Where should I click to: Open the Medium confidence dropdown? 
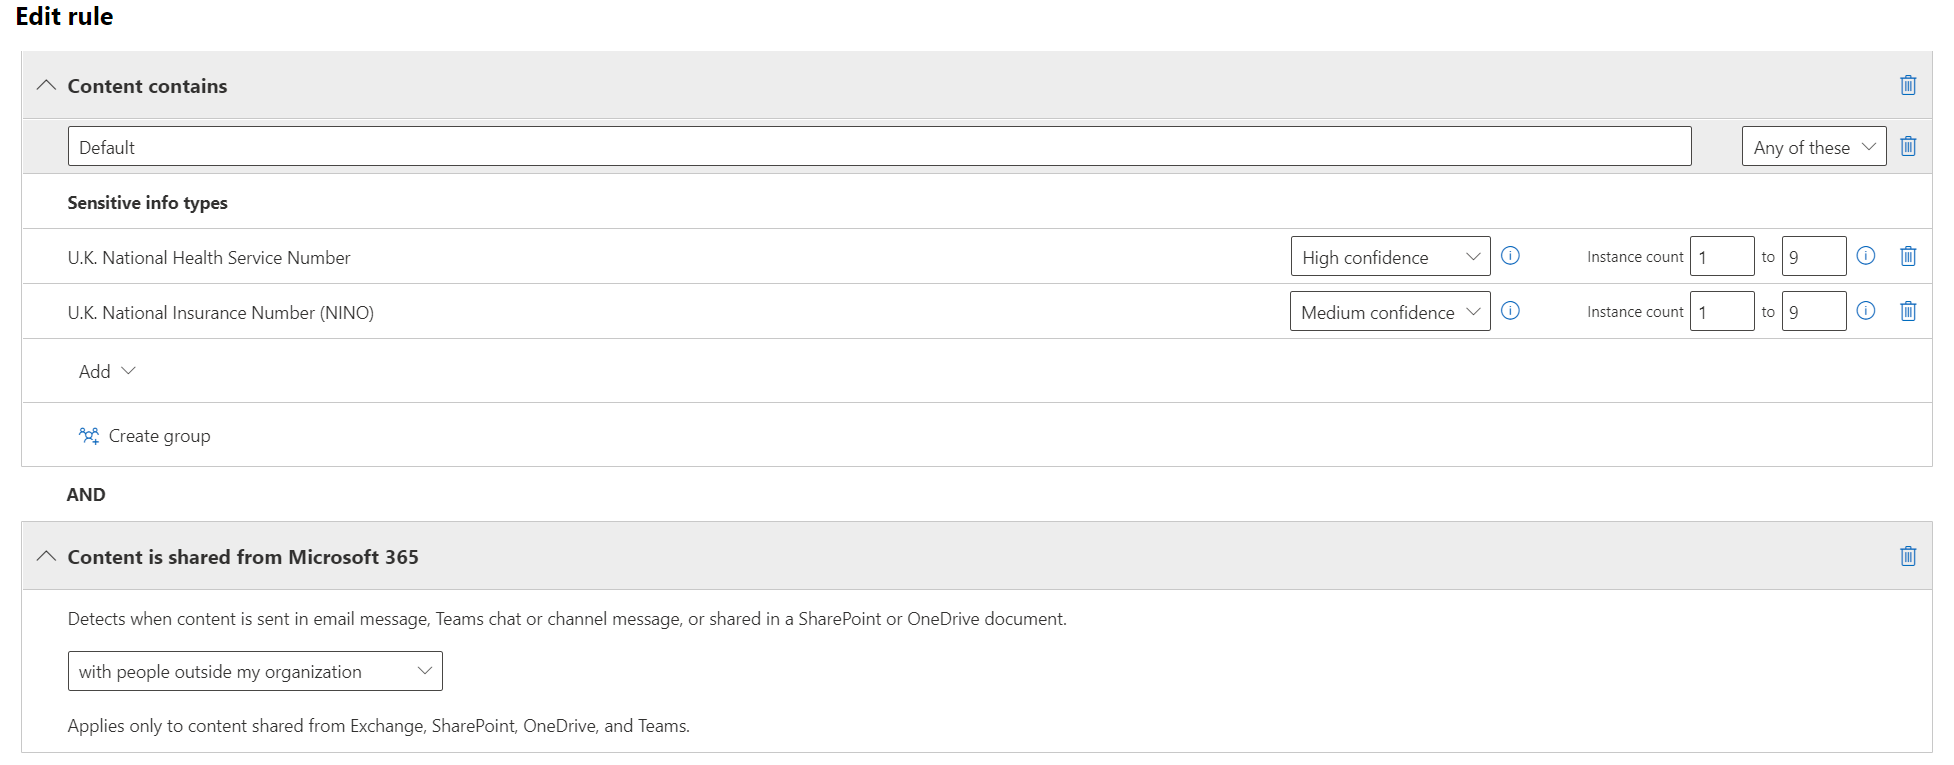[1390, 311]
